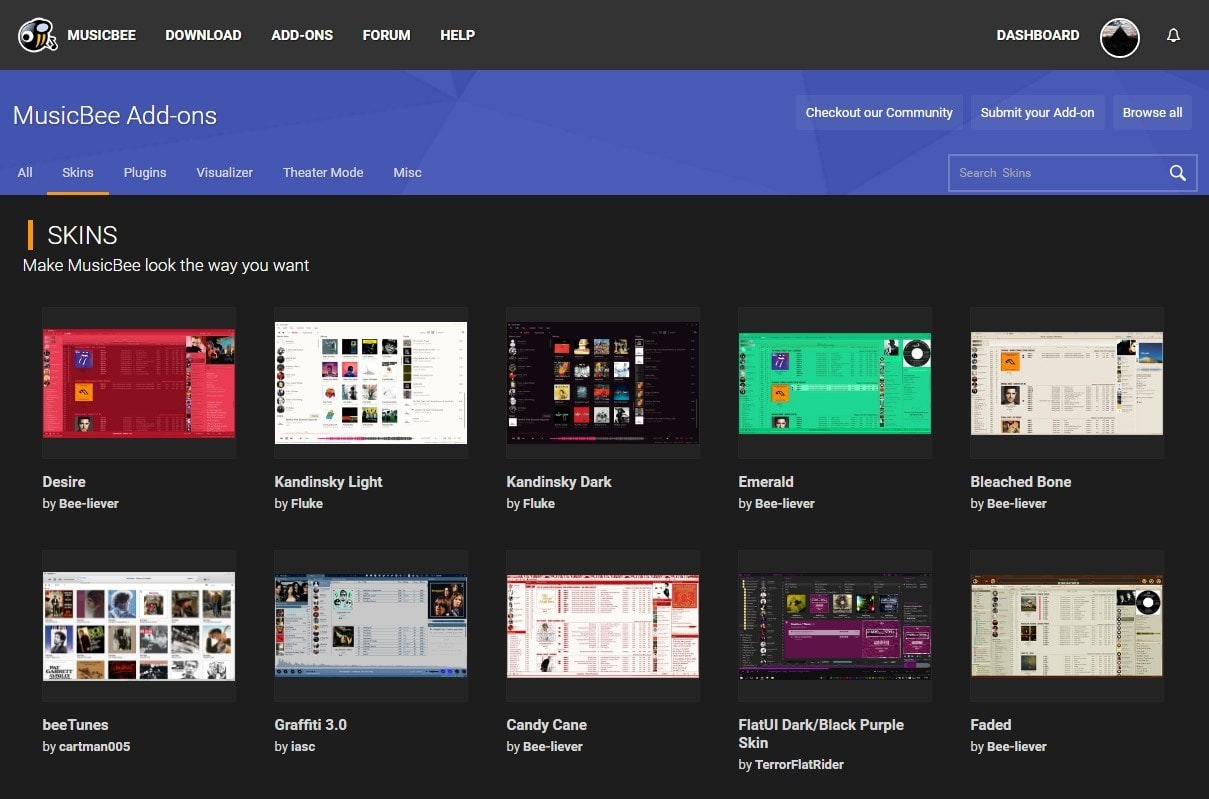Open author iasc under Graffiti 3.0
1209x799 pixels.
pyautogui.click(x=303, y=747)
